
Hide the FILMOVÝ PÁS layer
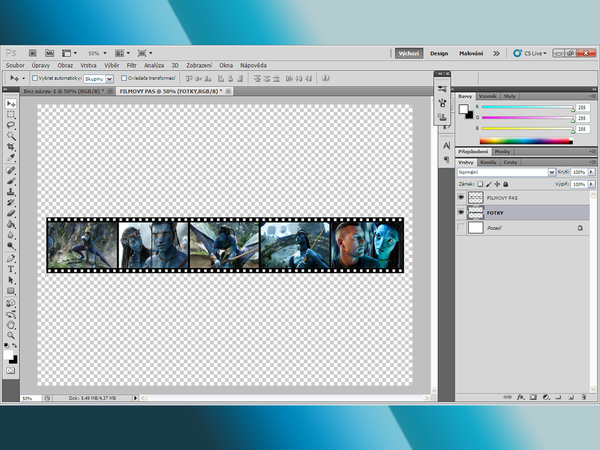(x=461, y=198)
